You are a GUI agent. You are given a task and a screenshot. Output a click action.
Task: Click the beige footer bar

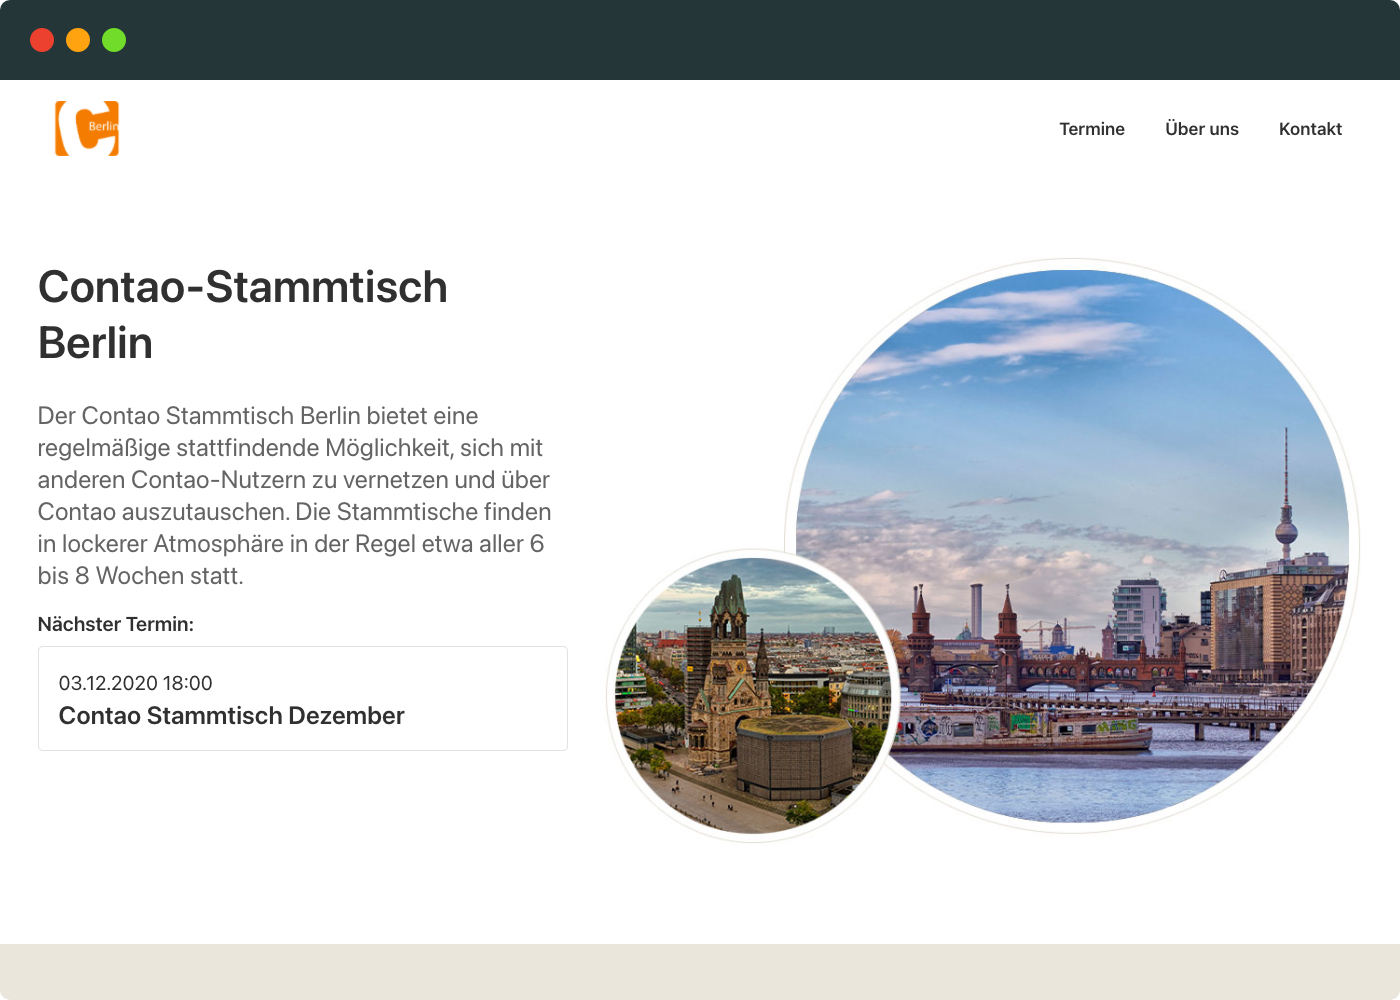700,972
